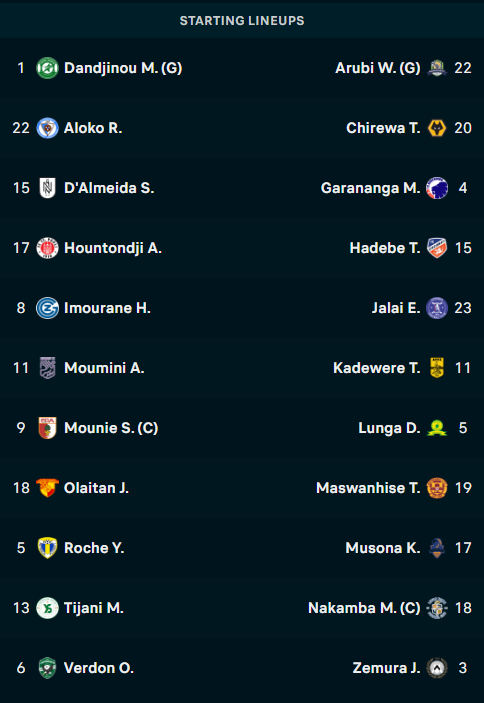The image size is (484, 703).
Task: Click the club crest next to Nakamba M.
Action: [x=436, y=608]
